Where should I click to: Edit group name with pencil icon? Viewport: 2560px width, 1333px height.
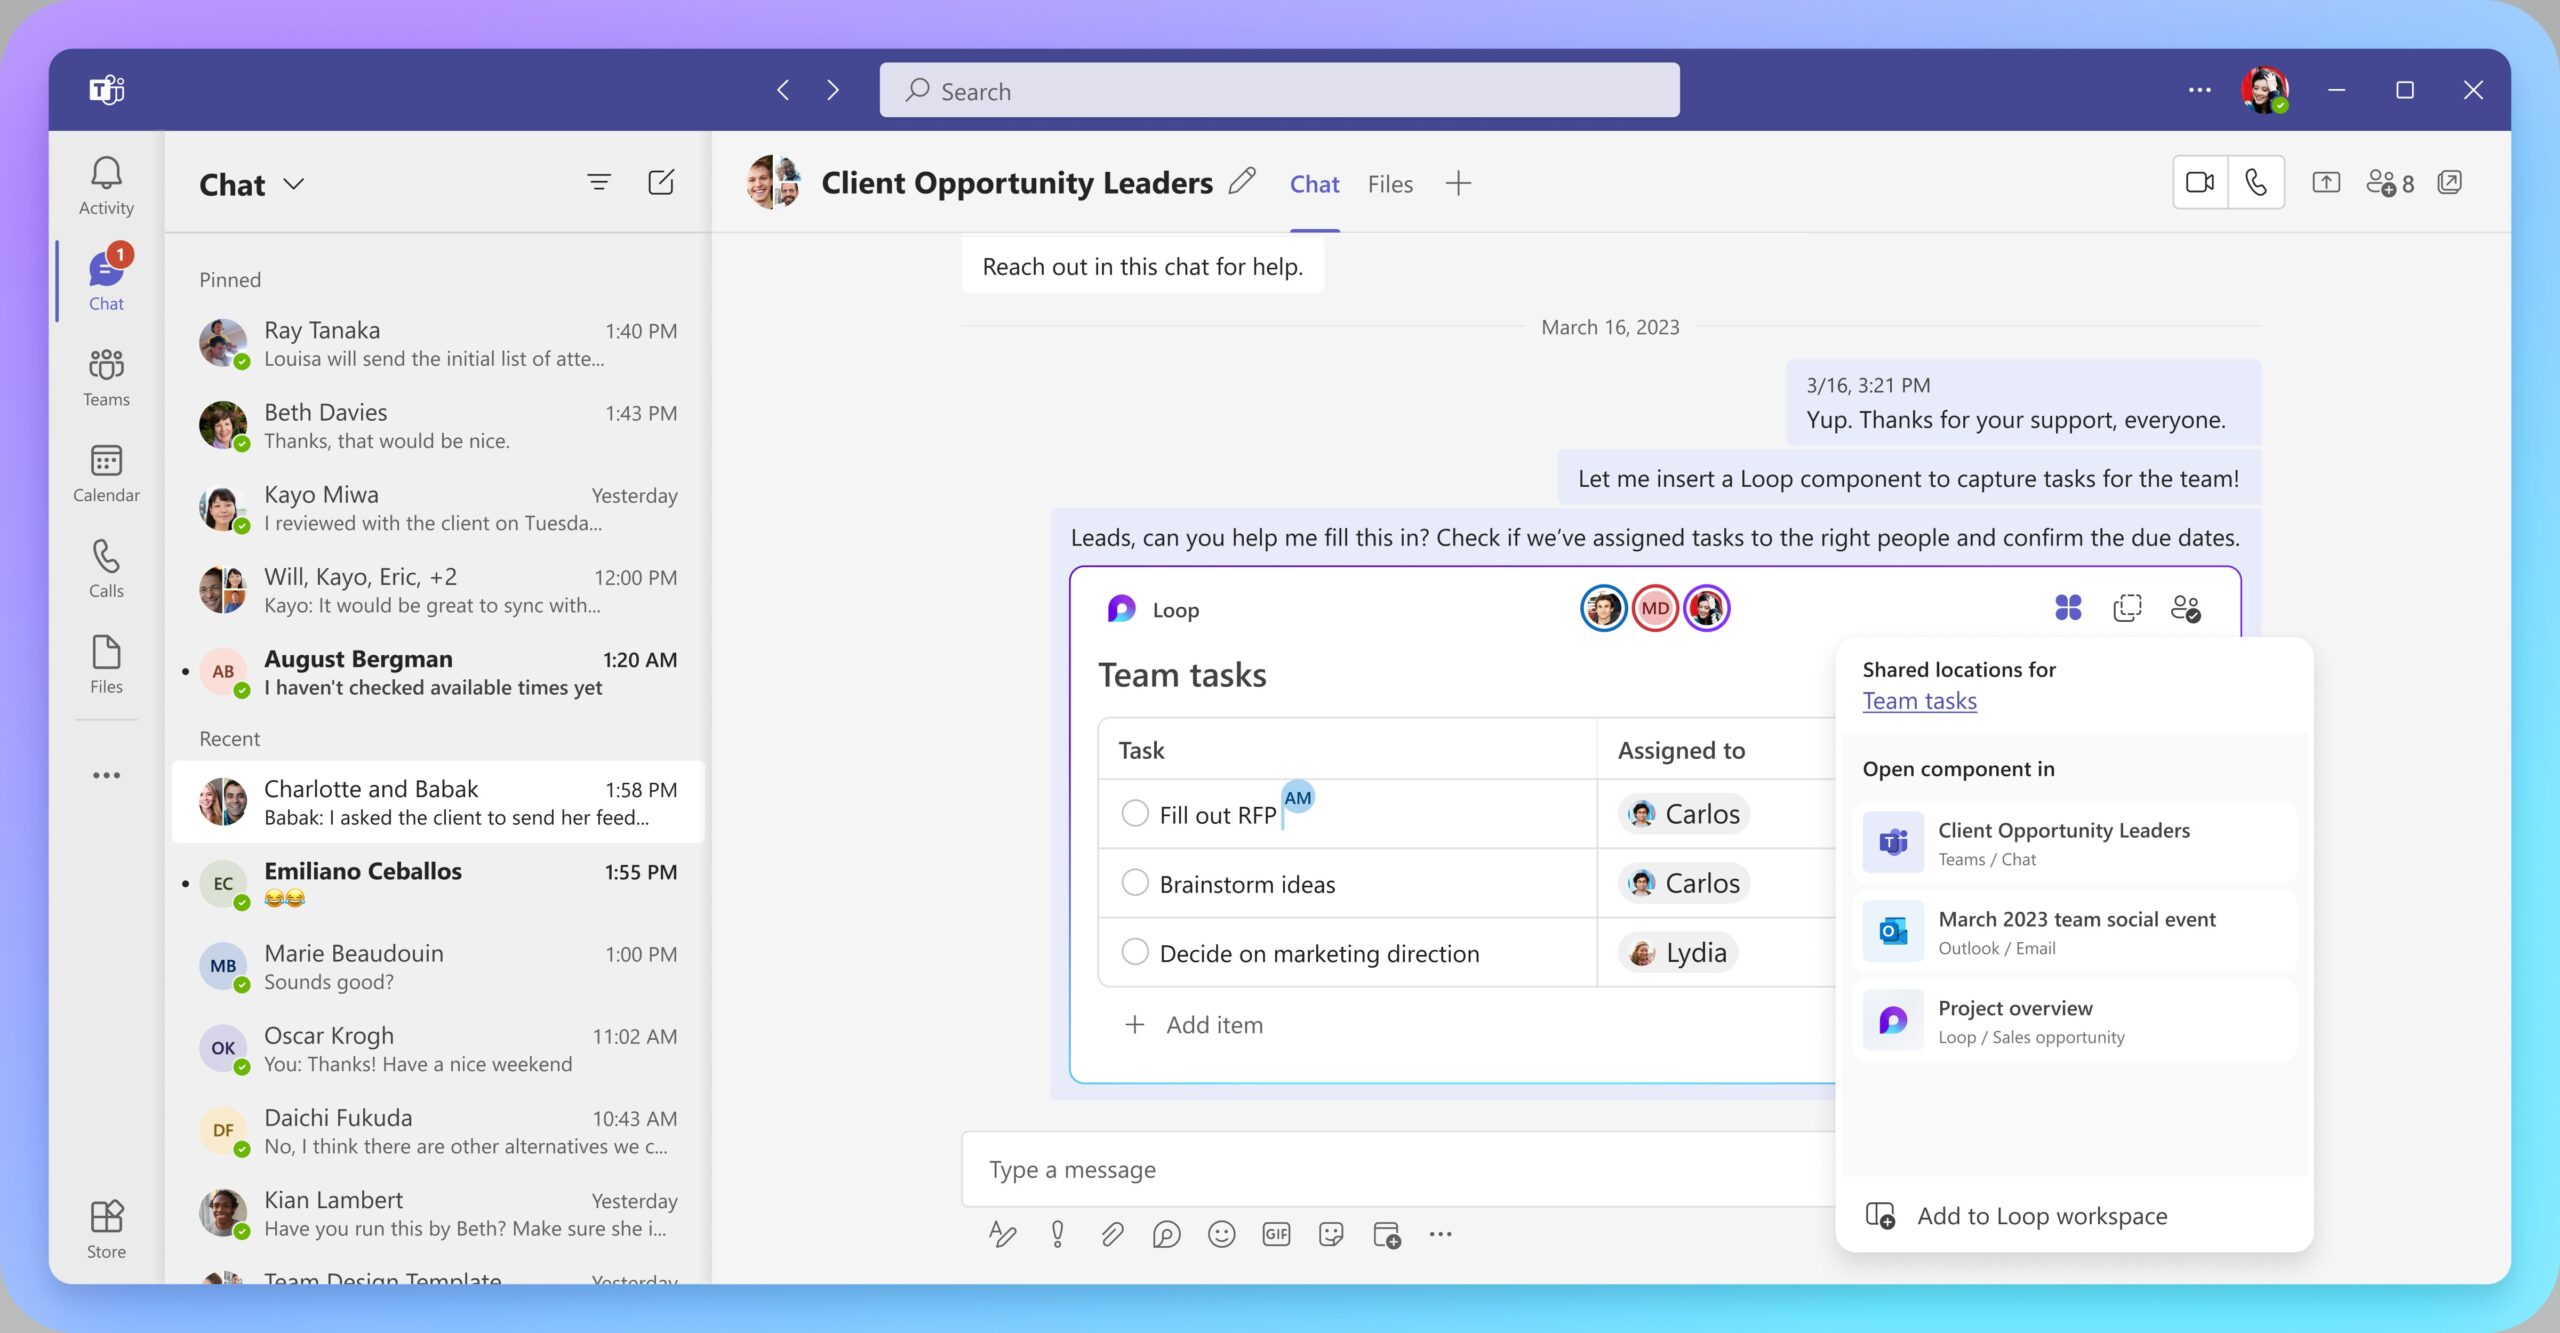click(1242, 182)
